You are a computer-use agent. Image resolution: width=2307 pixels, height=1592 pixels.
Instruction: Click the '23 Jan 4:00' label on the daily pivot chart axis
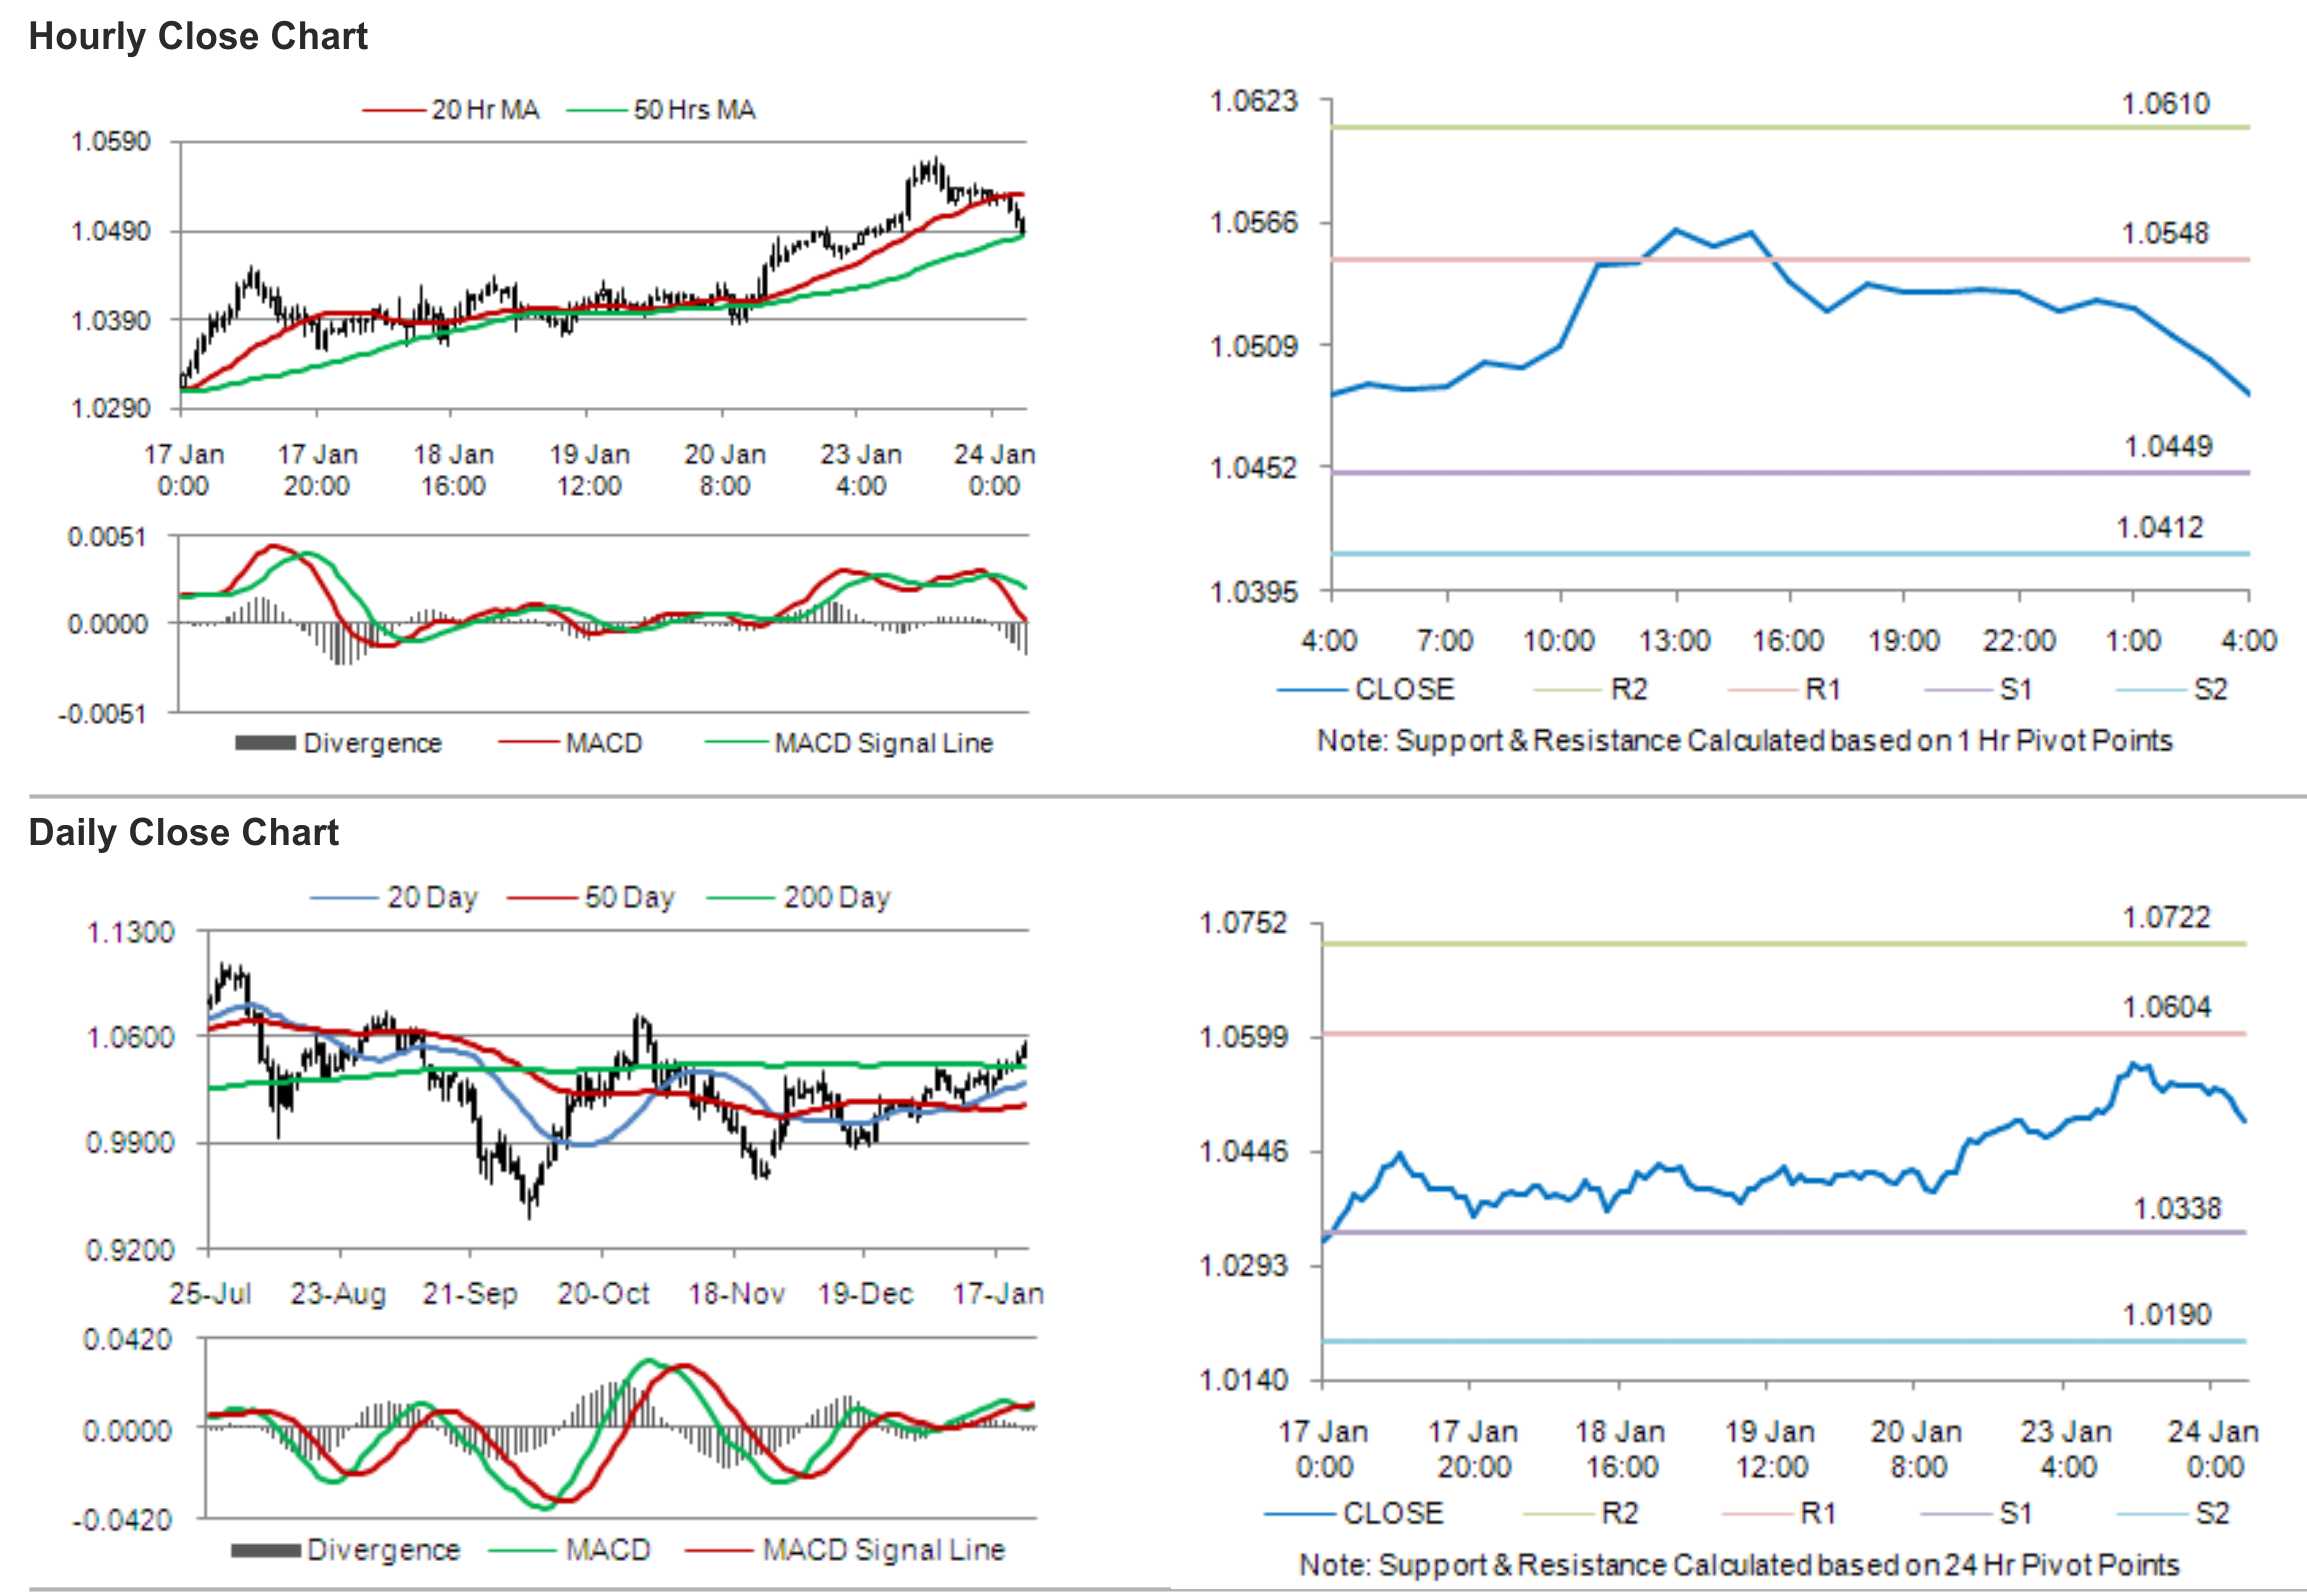coord(2066,1449)
